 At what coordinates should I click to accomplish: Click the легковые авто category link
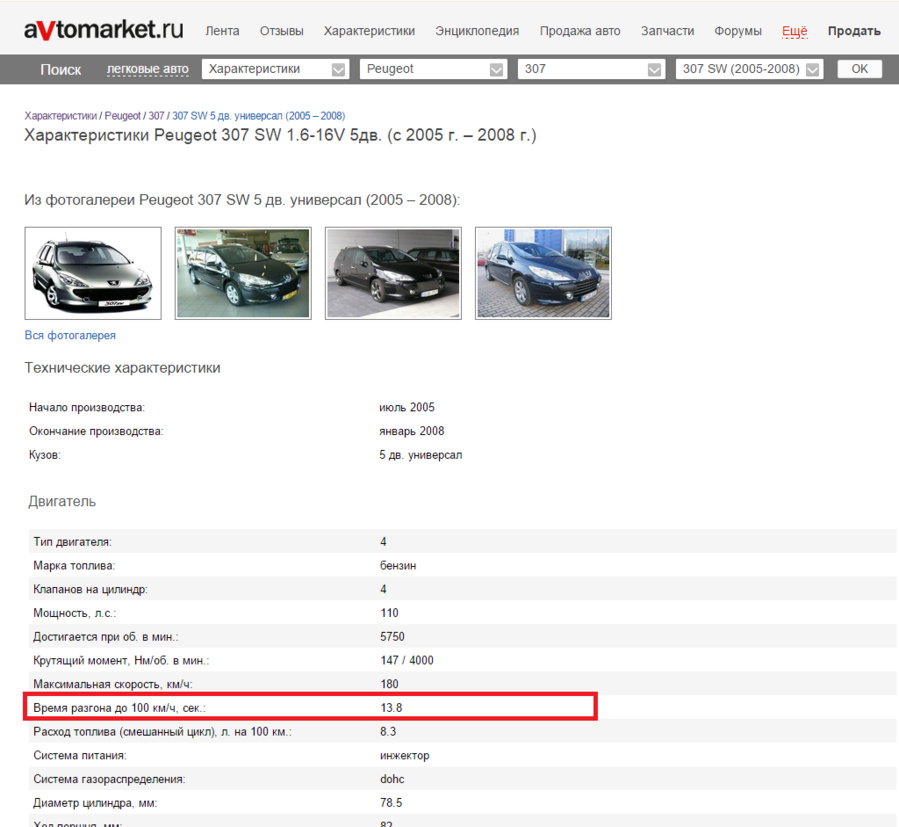[148, 69]
